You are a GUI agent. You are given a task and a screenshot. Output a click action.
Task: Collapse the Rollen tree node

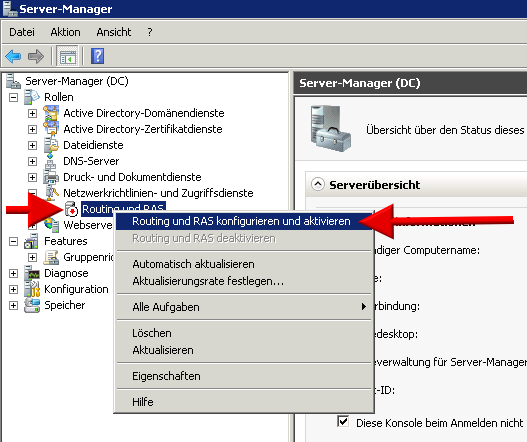[13, 97]
